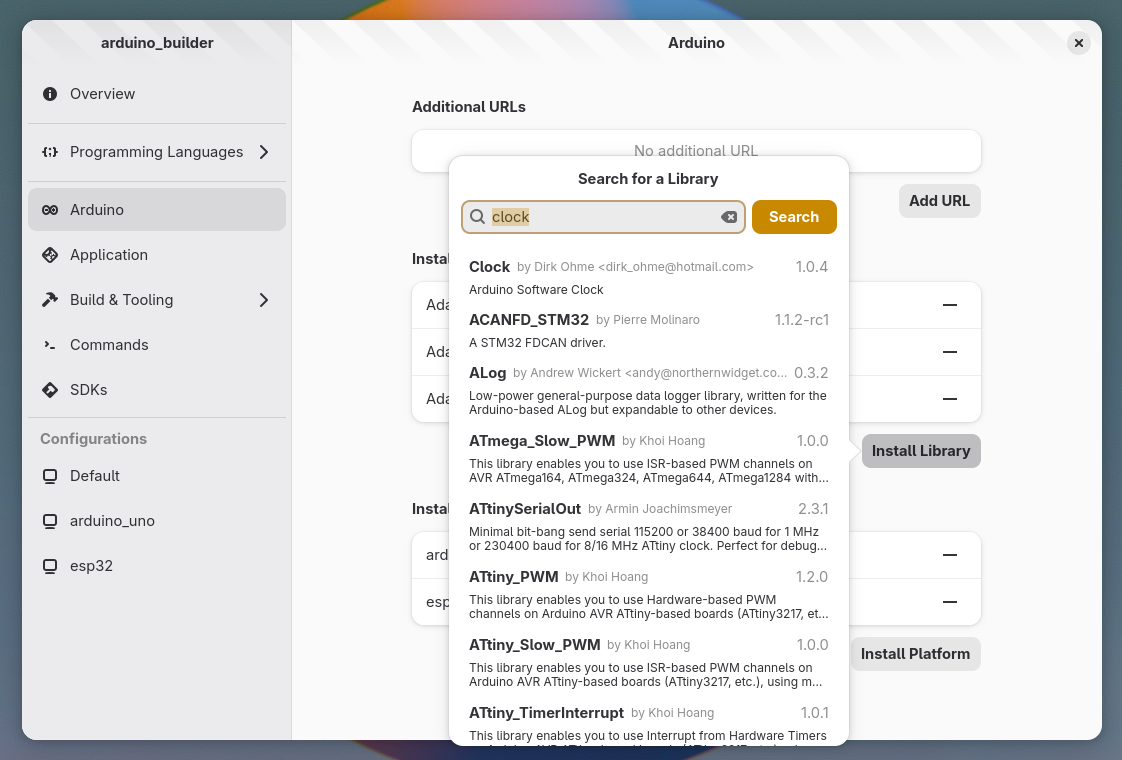
Task: Click the Arduino infinity icon in sidebar
Action: click(x=49, y=210)
